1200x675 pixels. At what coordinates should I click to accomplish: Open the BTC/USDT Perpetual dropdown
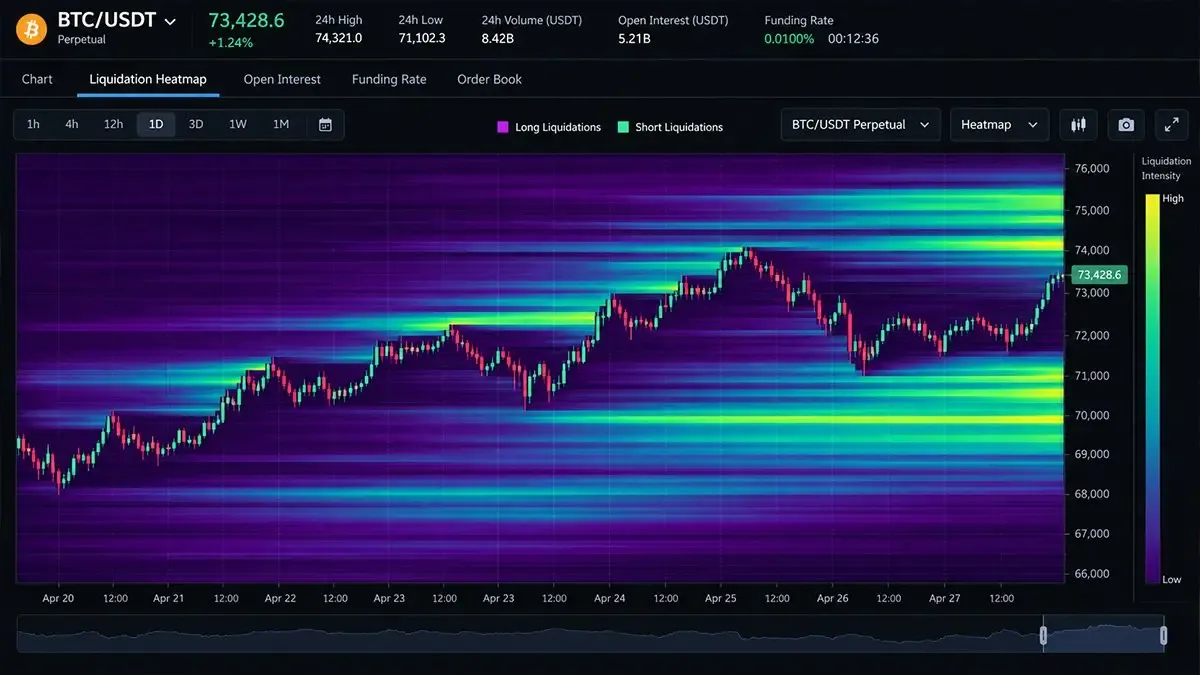(x=860, y=125)
